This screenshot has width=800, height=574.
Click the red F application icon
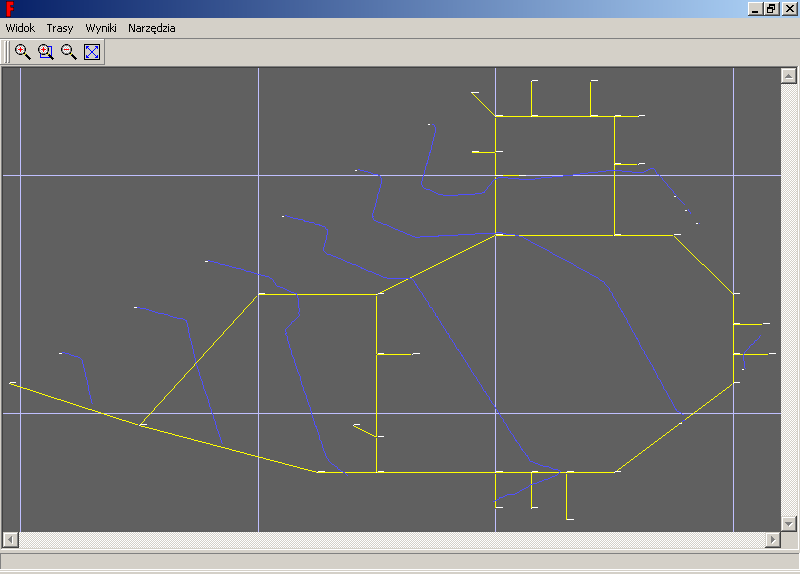pos(9,9)
